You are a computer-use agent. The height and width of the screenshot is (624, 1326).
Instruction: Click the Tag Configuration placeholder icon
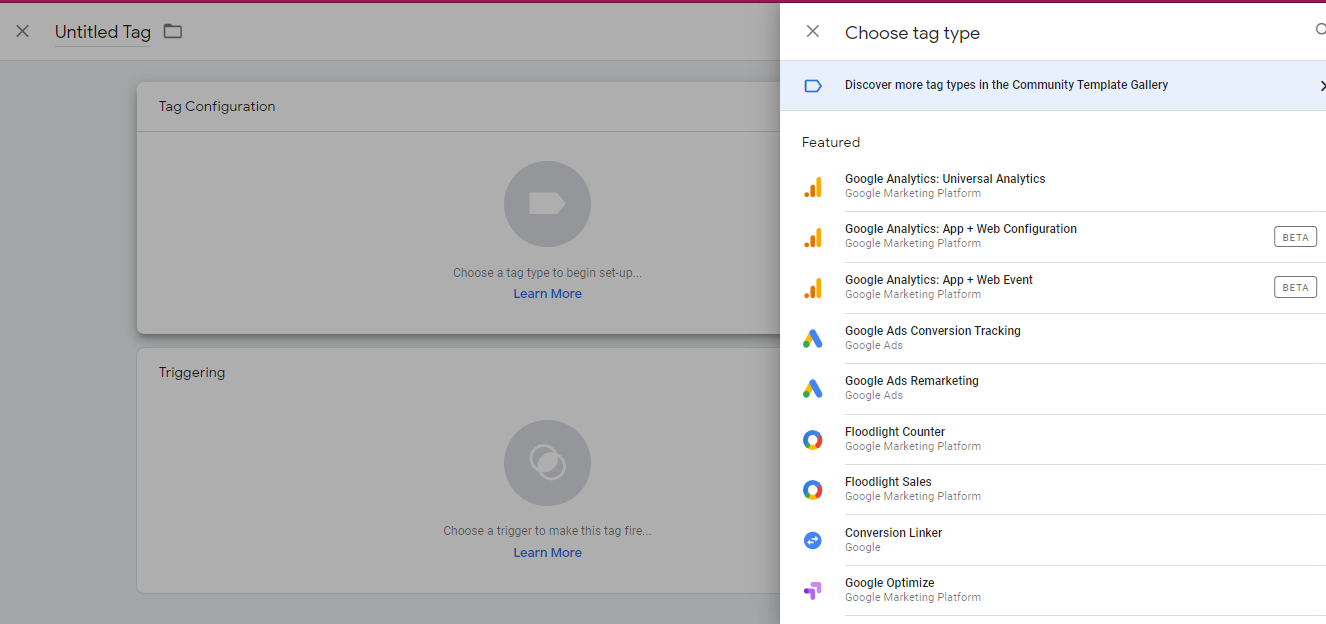[x=547, y=204]
